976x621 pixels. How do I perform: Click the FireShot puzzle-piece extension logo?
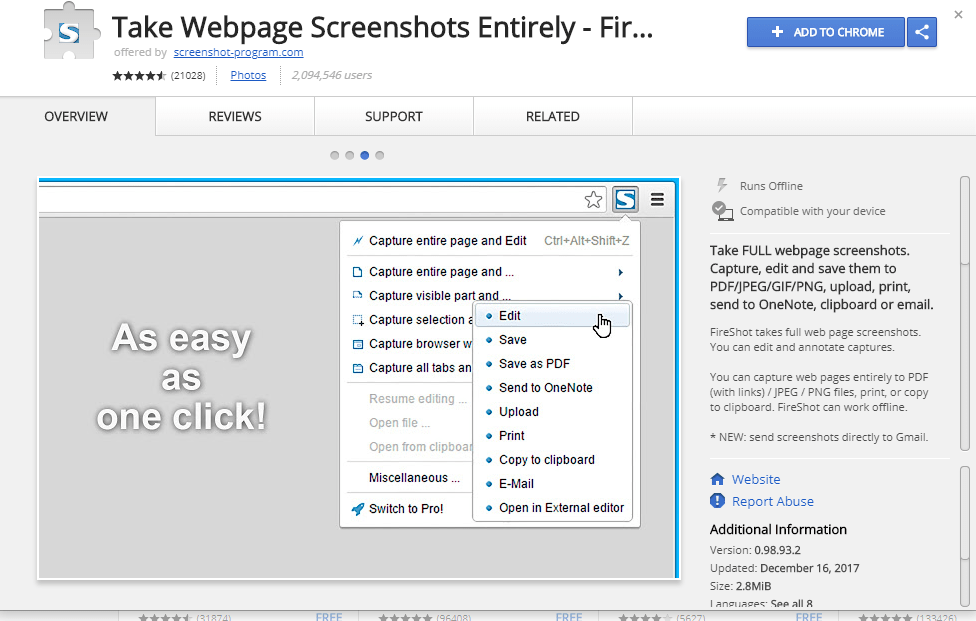tap(72, 31)
